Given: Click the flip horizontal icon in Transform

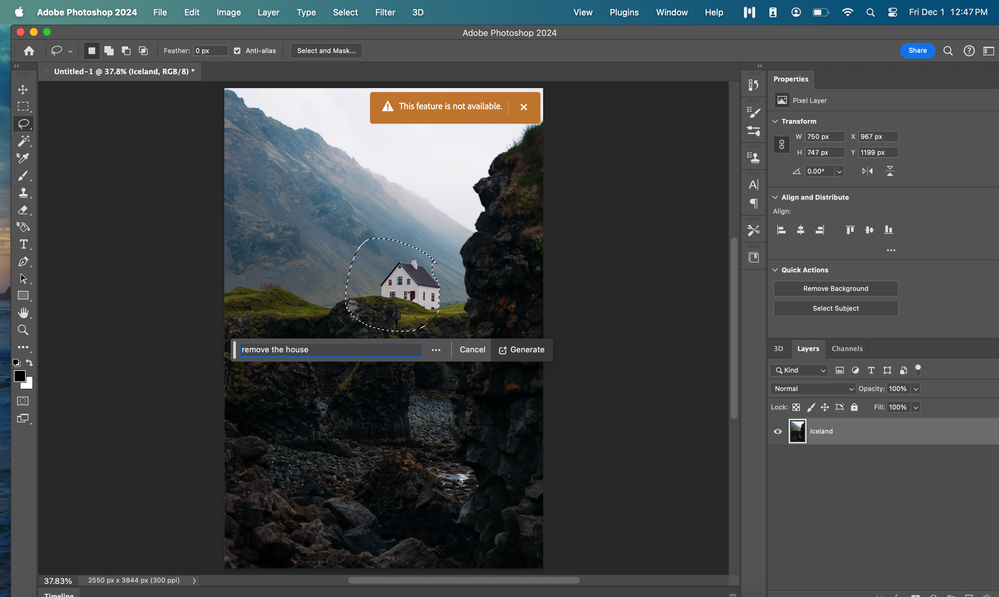Looking at the screenshot, I should pos(867,171).
